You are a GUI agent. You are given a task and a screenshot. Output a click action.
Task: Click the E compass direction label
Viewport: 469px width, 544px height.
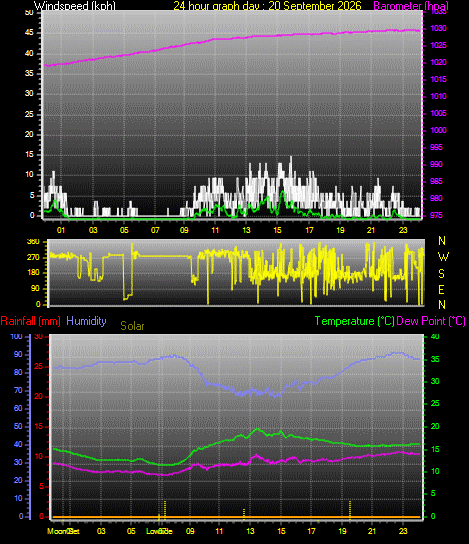(x=441, y=290)
